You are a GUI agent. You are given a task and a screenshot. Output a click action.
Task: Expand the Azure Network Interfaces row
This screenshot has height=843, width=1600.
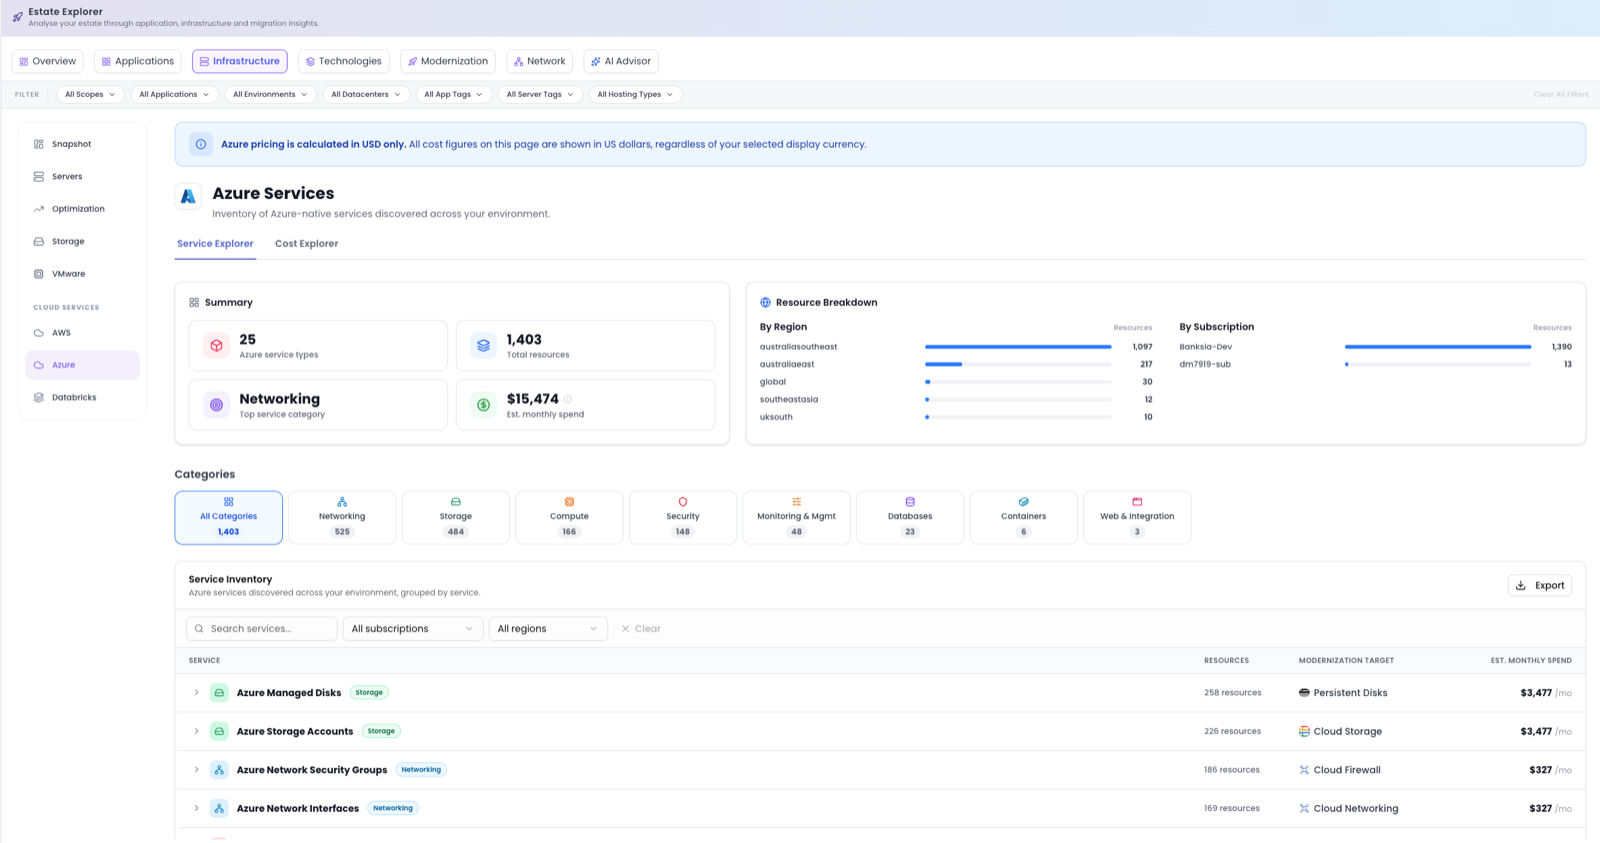pos(196,808)
